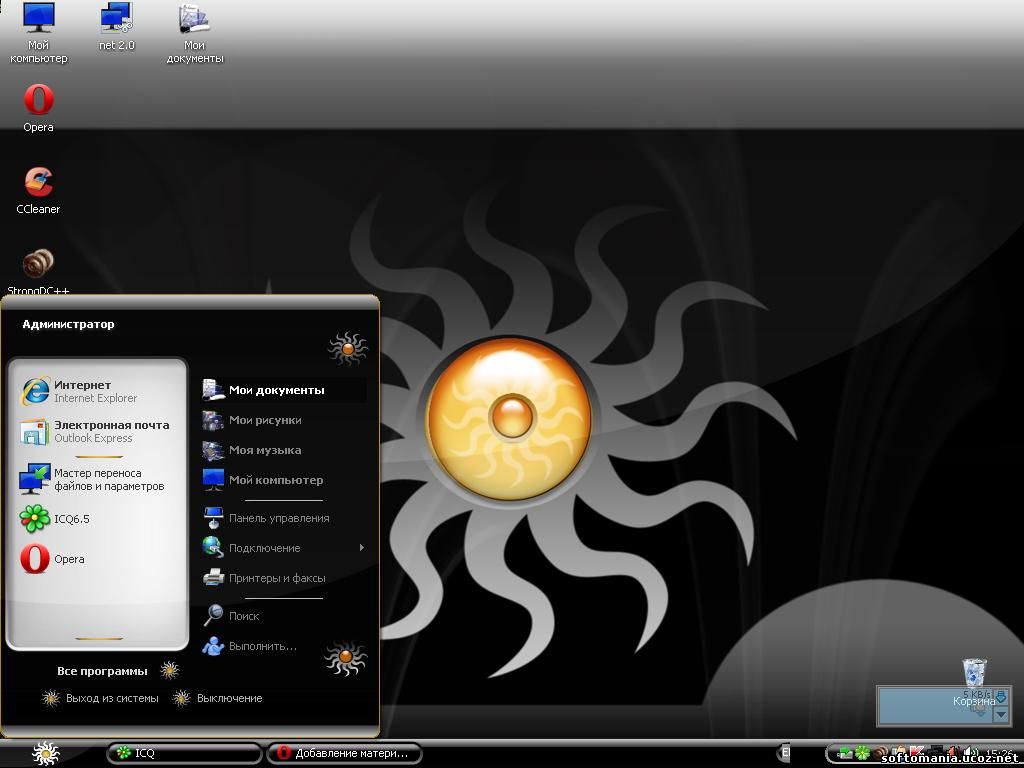Screen dimensions: 1024x768
Task: Click the Выключение shutdown button
Action: pos(217,698)
